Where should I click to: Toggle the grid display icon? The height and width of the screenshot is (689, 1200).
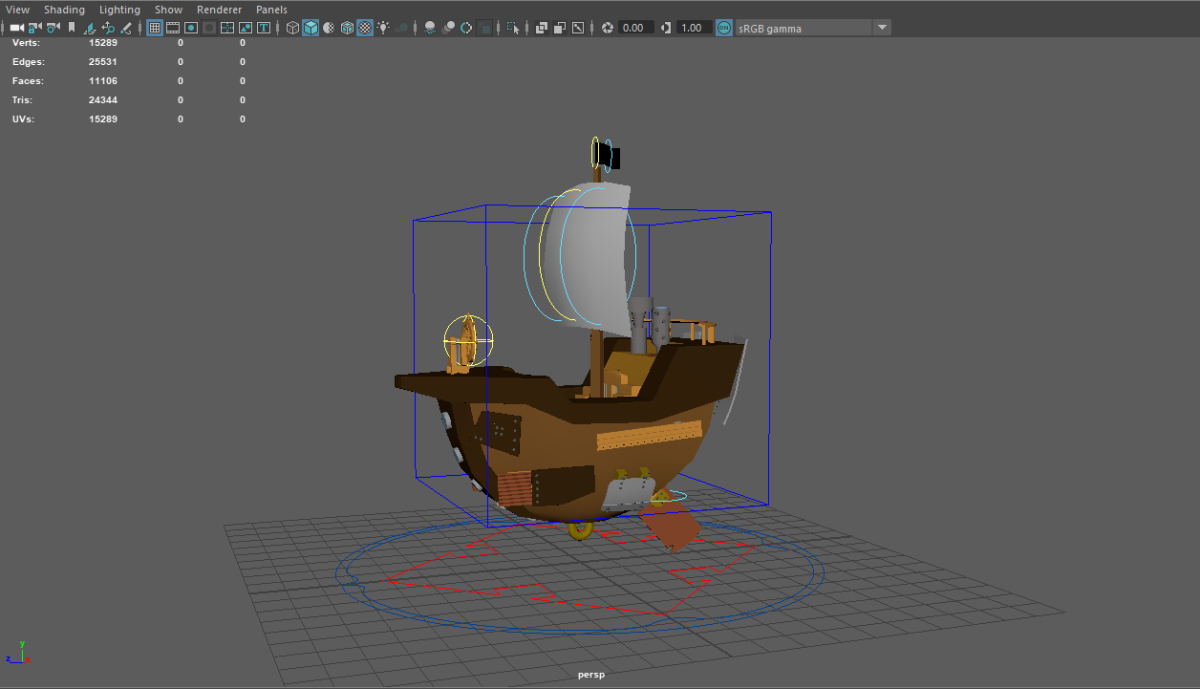point(153,27)
